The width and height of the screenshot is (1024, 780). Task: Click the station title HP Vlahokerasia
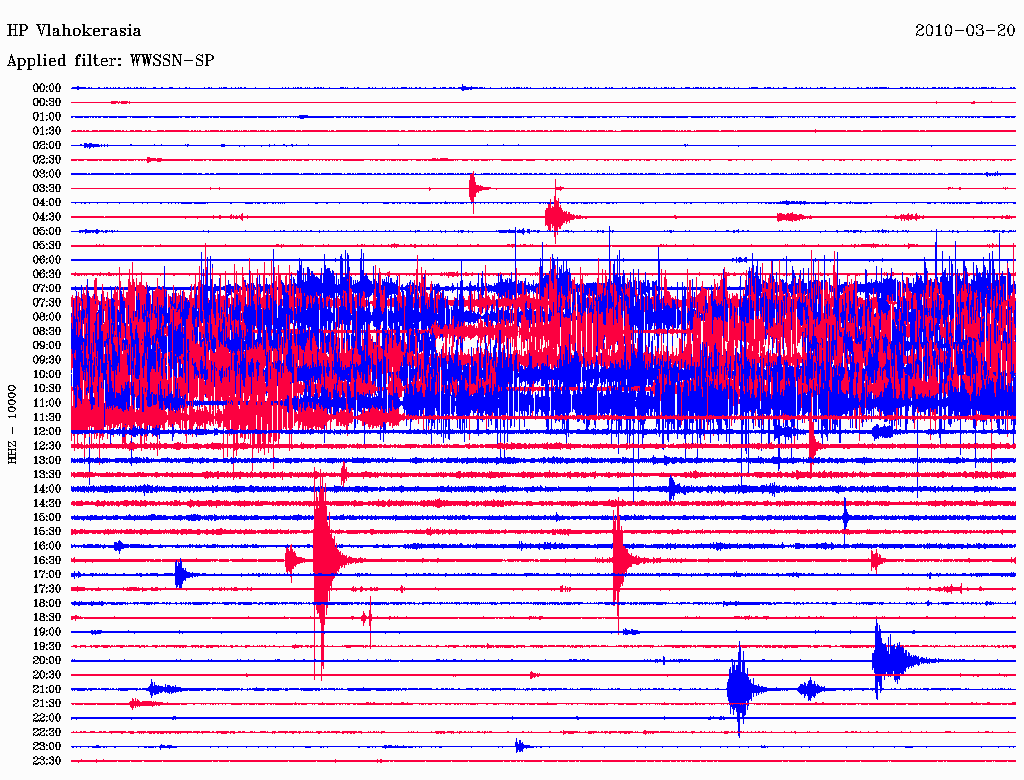(x=74, y=31)
